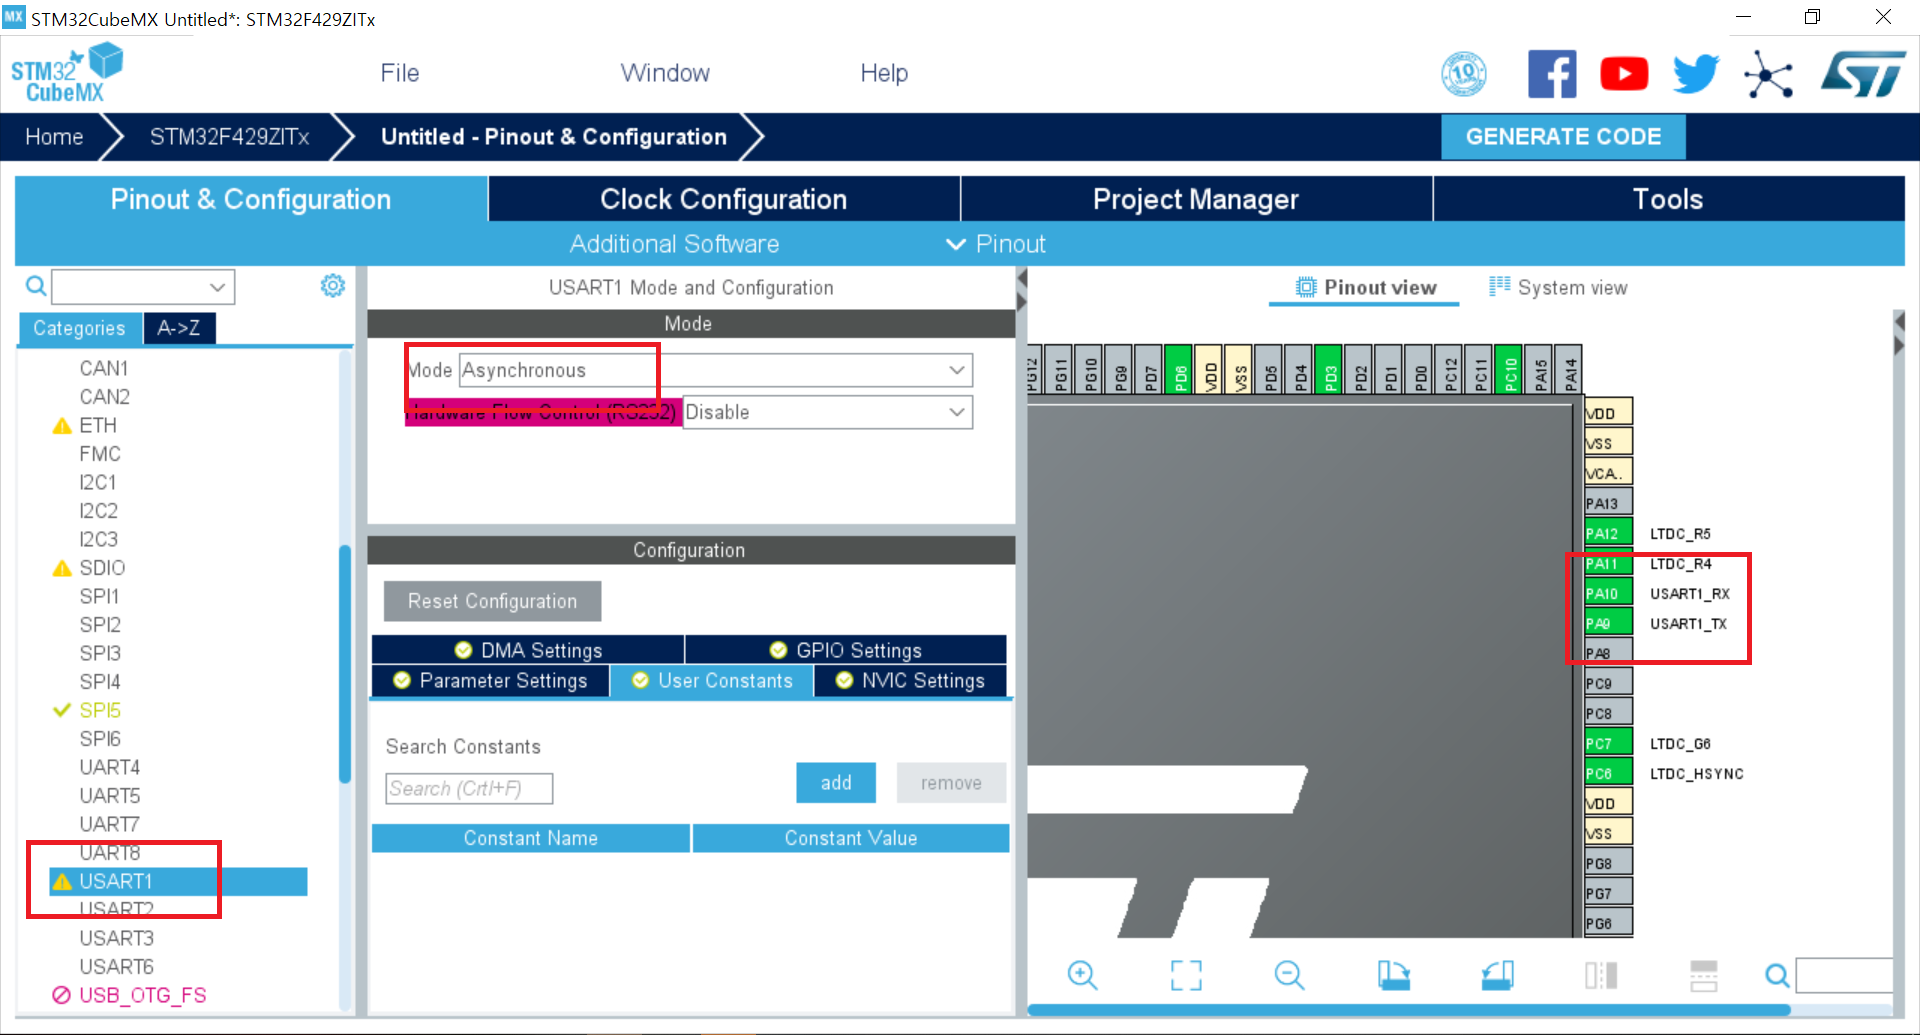Click the peripheral list vertical scrollbar
The width and height of the screenshot is (1920, 1035).
click(345, 664)
